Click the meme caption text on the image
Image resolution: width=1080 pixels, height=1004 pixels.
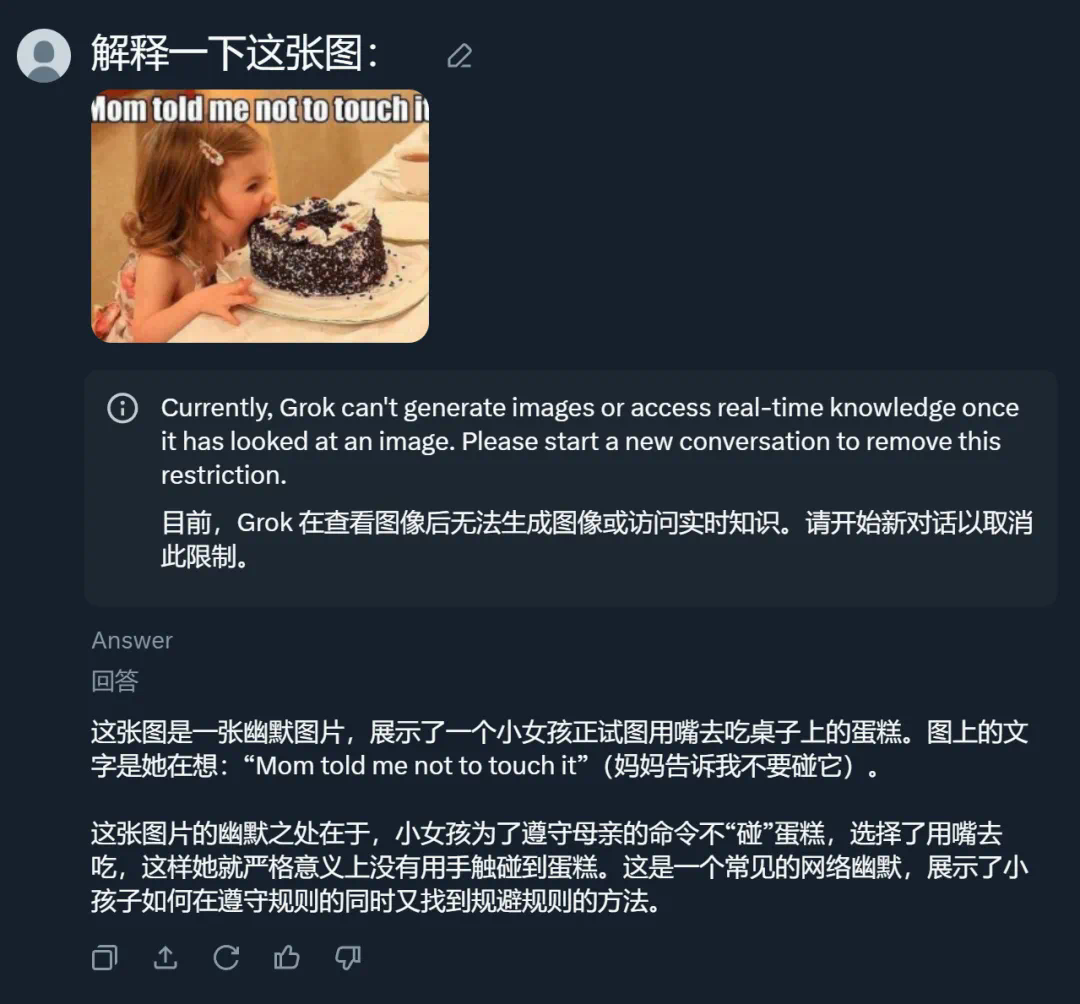pyautogui.click(x=260, y=109)
